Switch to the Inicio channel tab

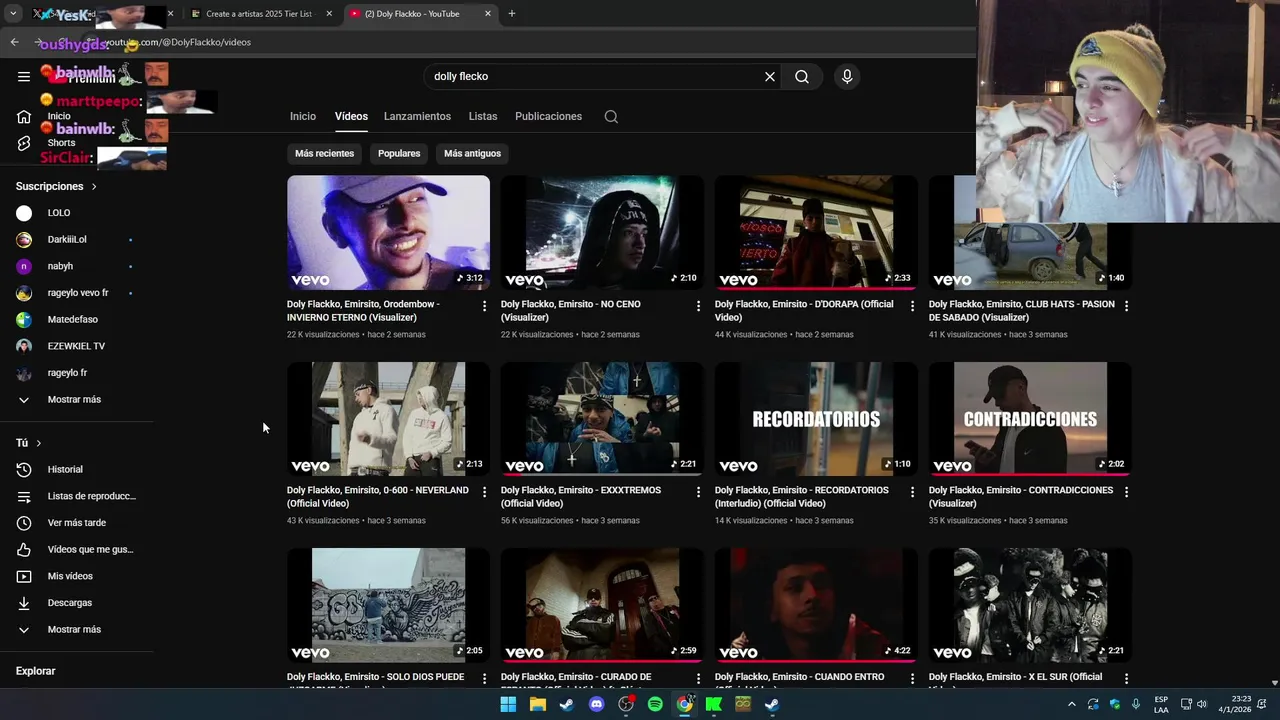303,116
